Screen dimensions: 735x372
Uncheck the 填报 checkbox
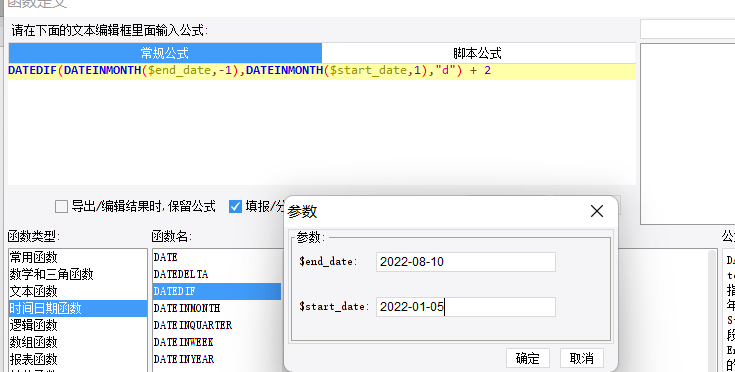point(235,207)
